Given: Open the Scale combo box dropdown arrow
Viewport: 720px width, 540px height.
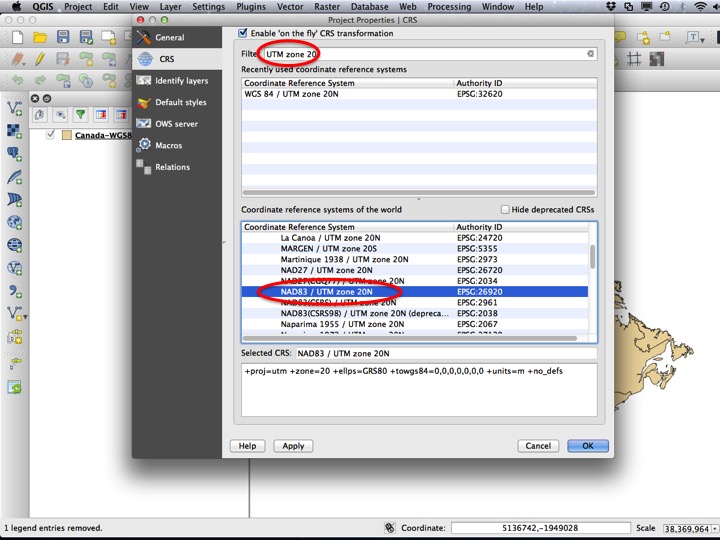Looking at the screenshot, I should click(714, 529).
